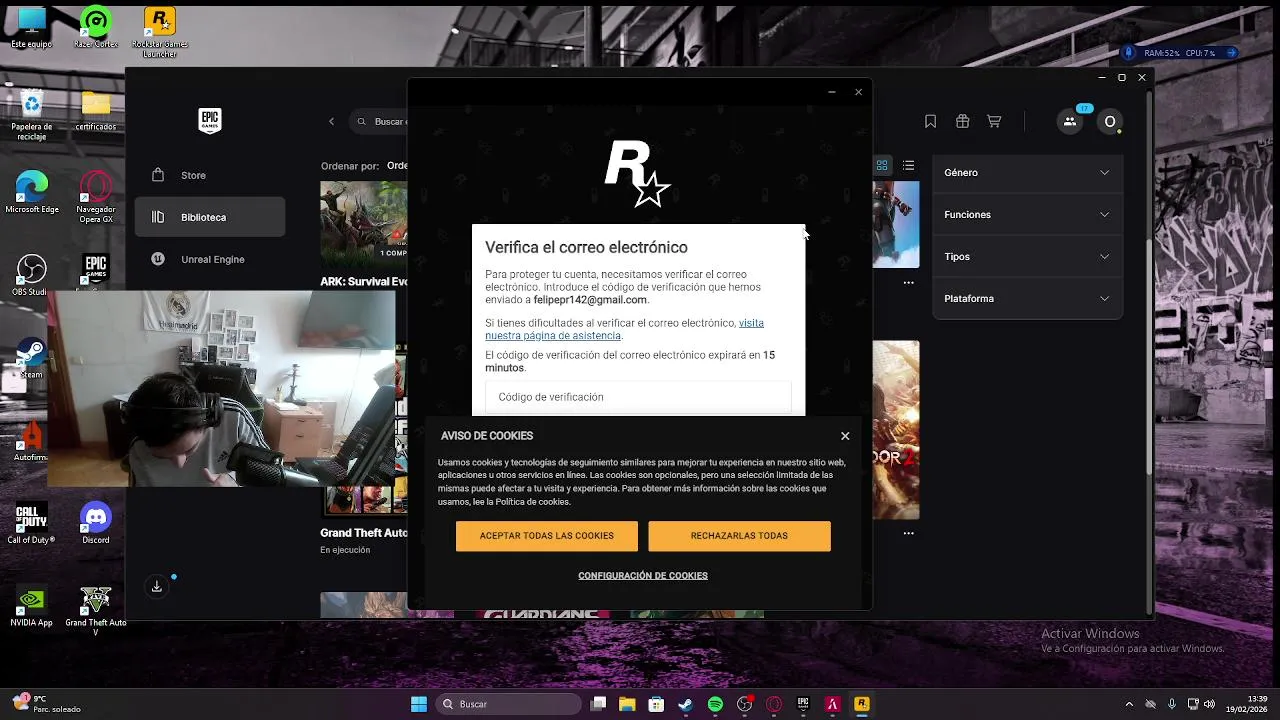
Task: Show hidden system tray icons
Action: (1129, 704)
